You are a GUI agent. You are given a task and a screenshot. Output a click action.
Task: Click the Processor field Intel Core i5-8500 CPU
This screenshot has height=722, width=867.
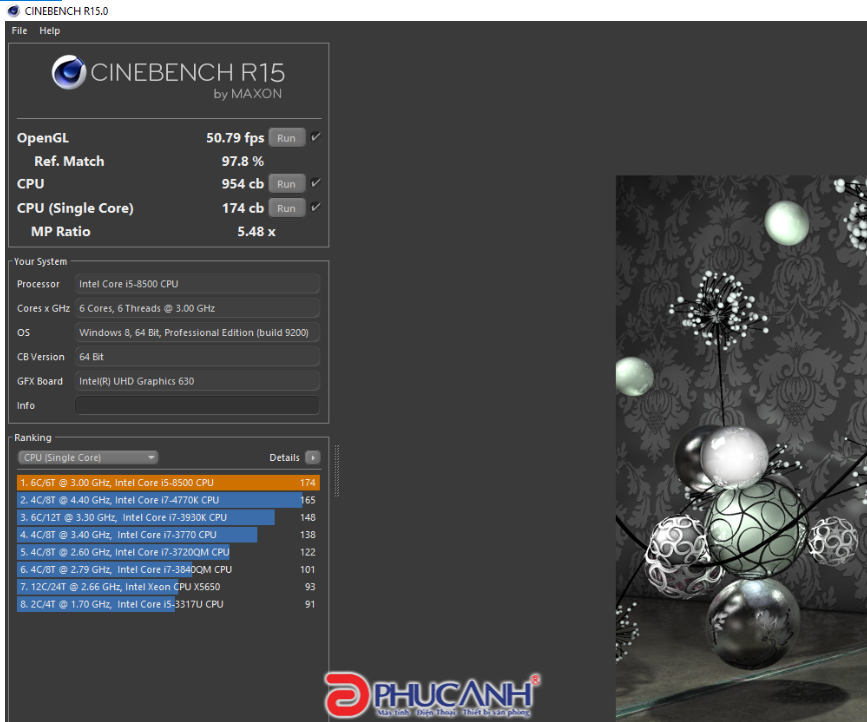coord(197,284)
